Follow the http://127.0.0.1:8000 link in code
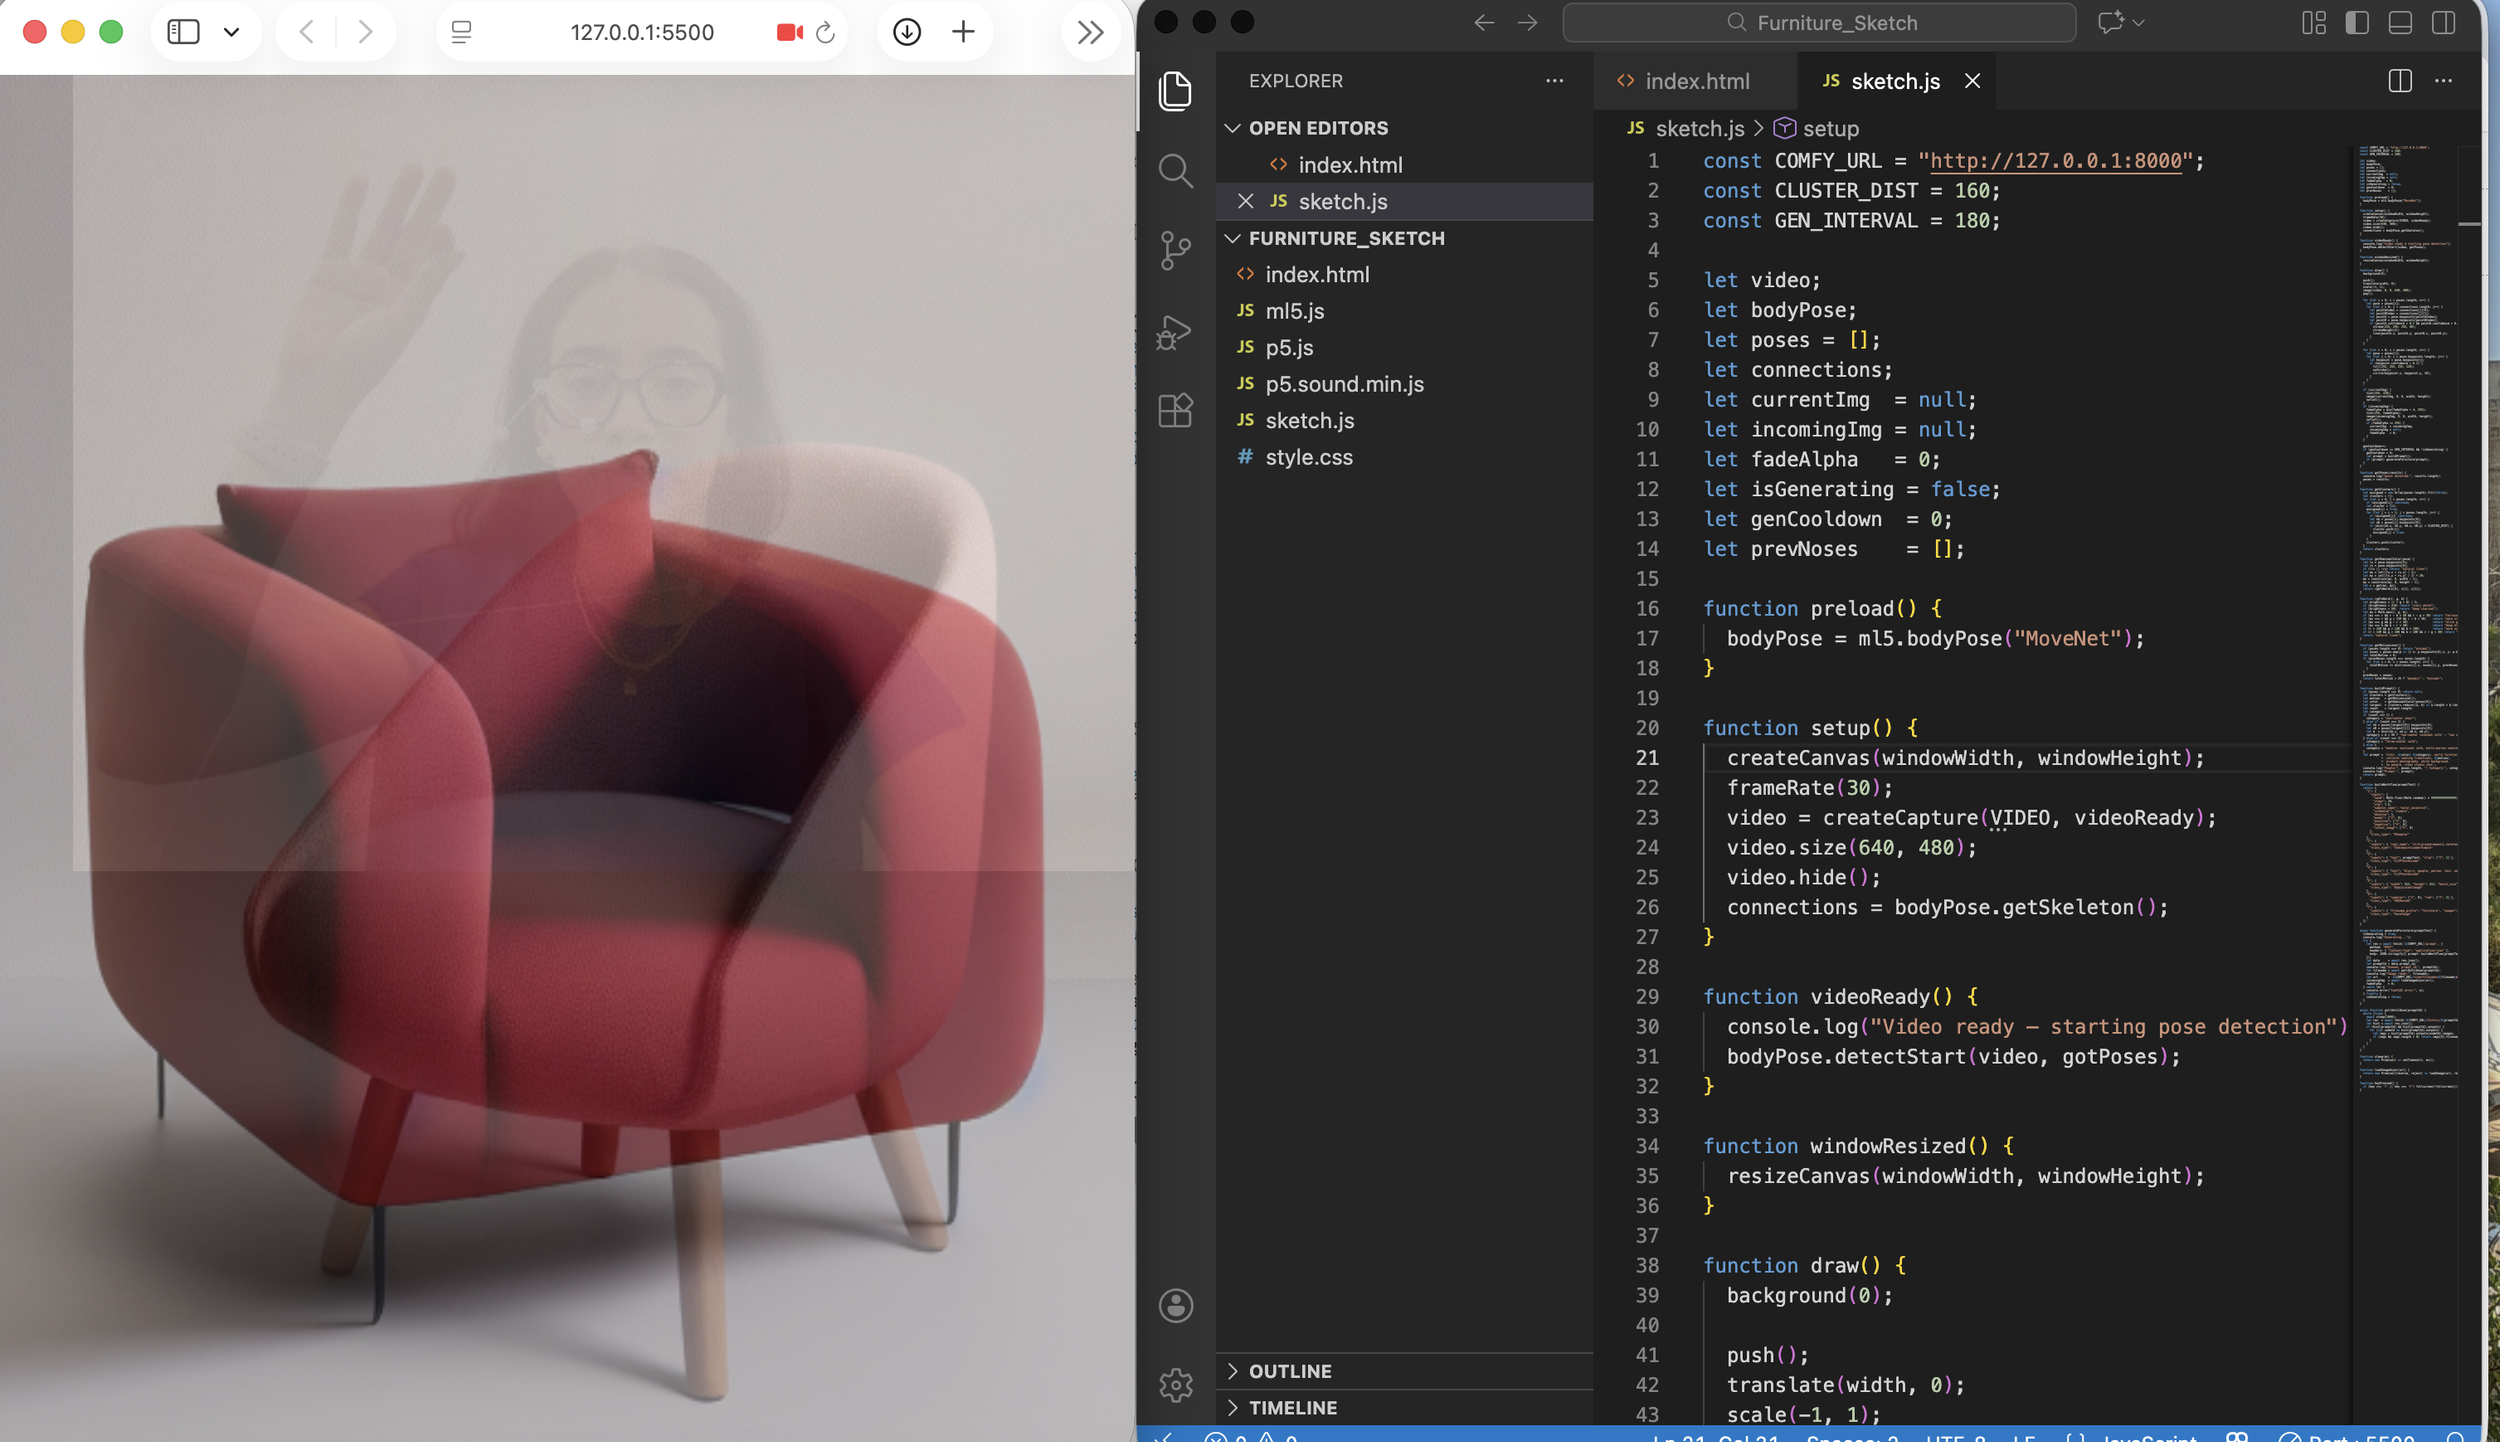 (x=2055, y=161)
